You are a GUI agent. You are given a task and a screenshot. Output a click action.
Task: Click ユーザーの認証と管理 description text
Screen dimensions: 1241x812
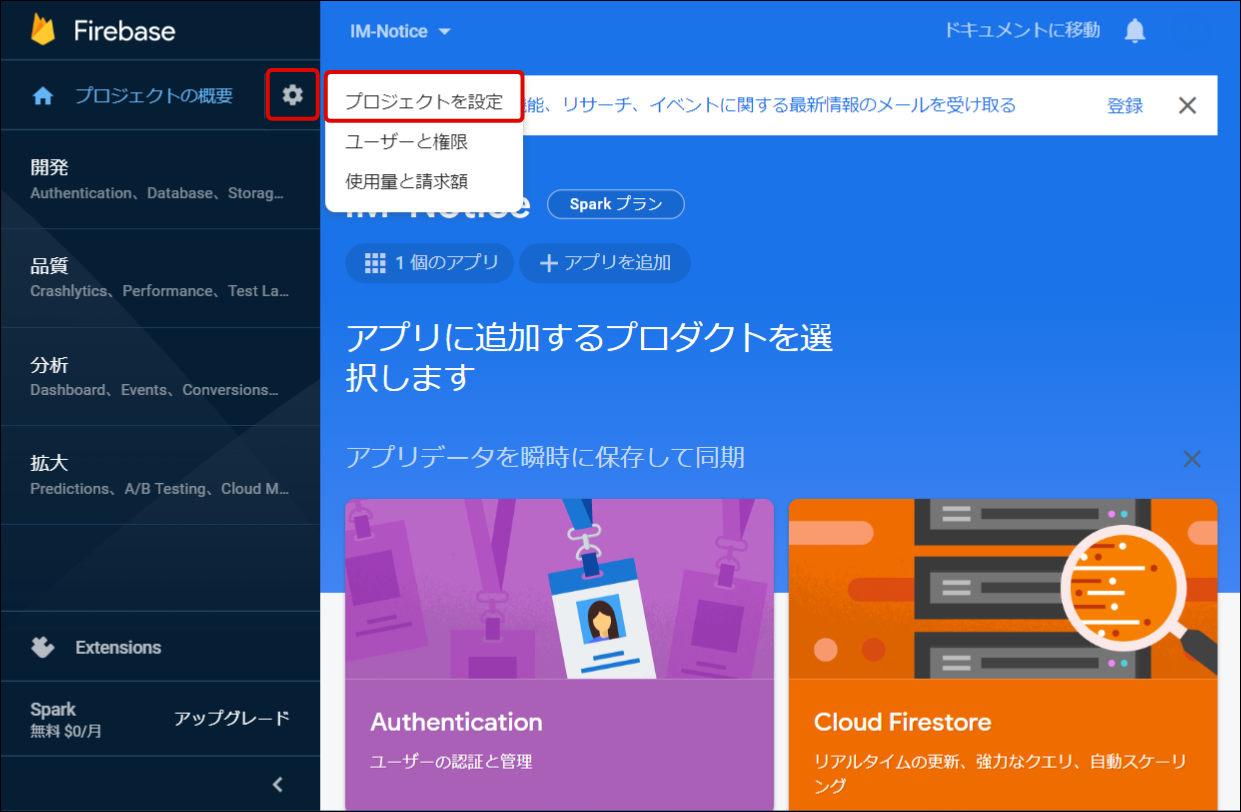(x=451, y=762)
